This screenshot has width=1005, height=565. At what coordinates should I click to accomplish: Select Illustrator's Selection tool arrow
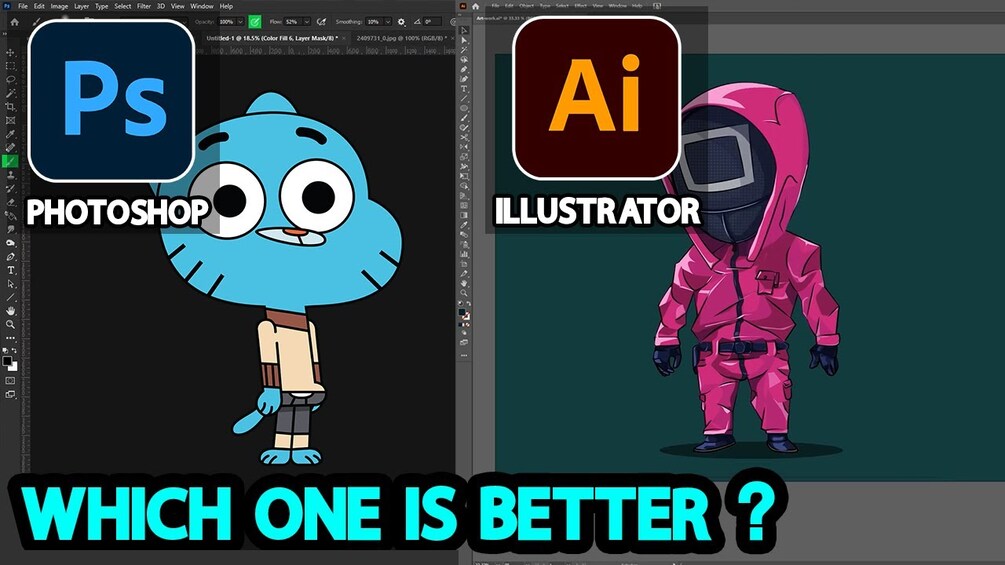click(x=464, y=30)
